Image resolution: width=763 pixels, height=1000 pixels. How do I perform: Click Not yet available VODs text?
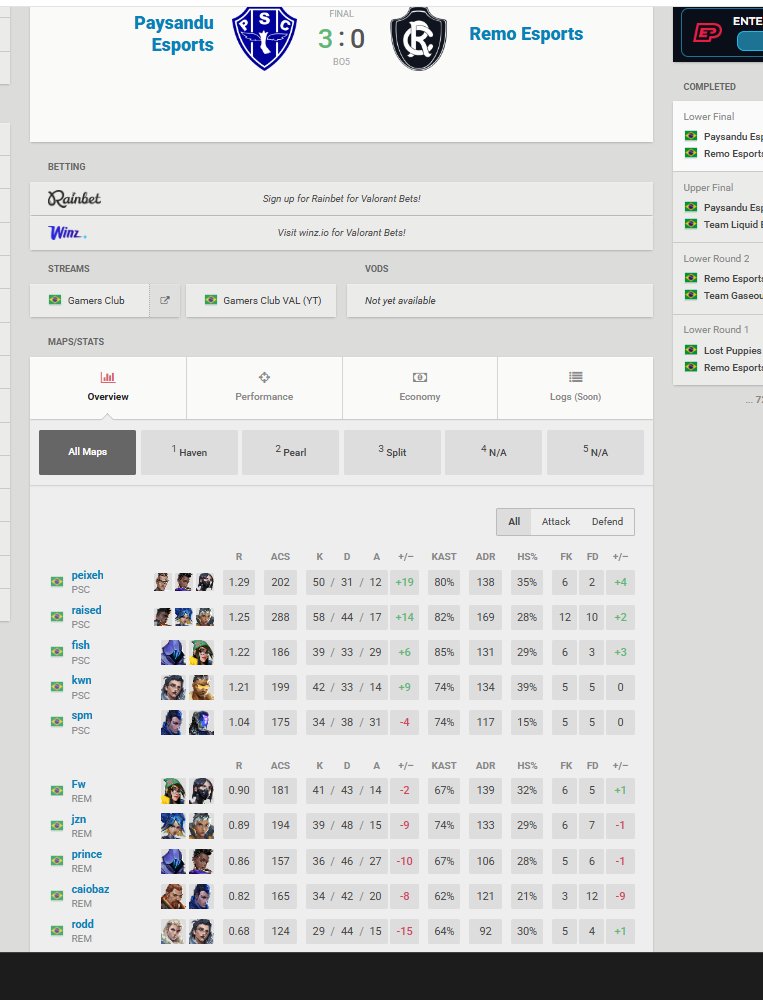[400, 300]
